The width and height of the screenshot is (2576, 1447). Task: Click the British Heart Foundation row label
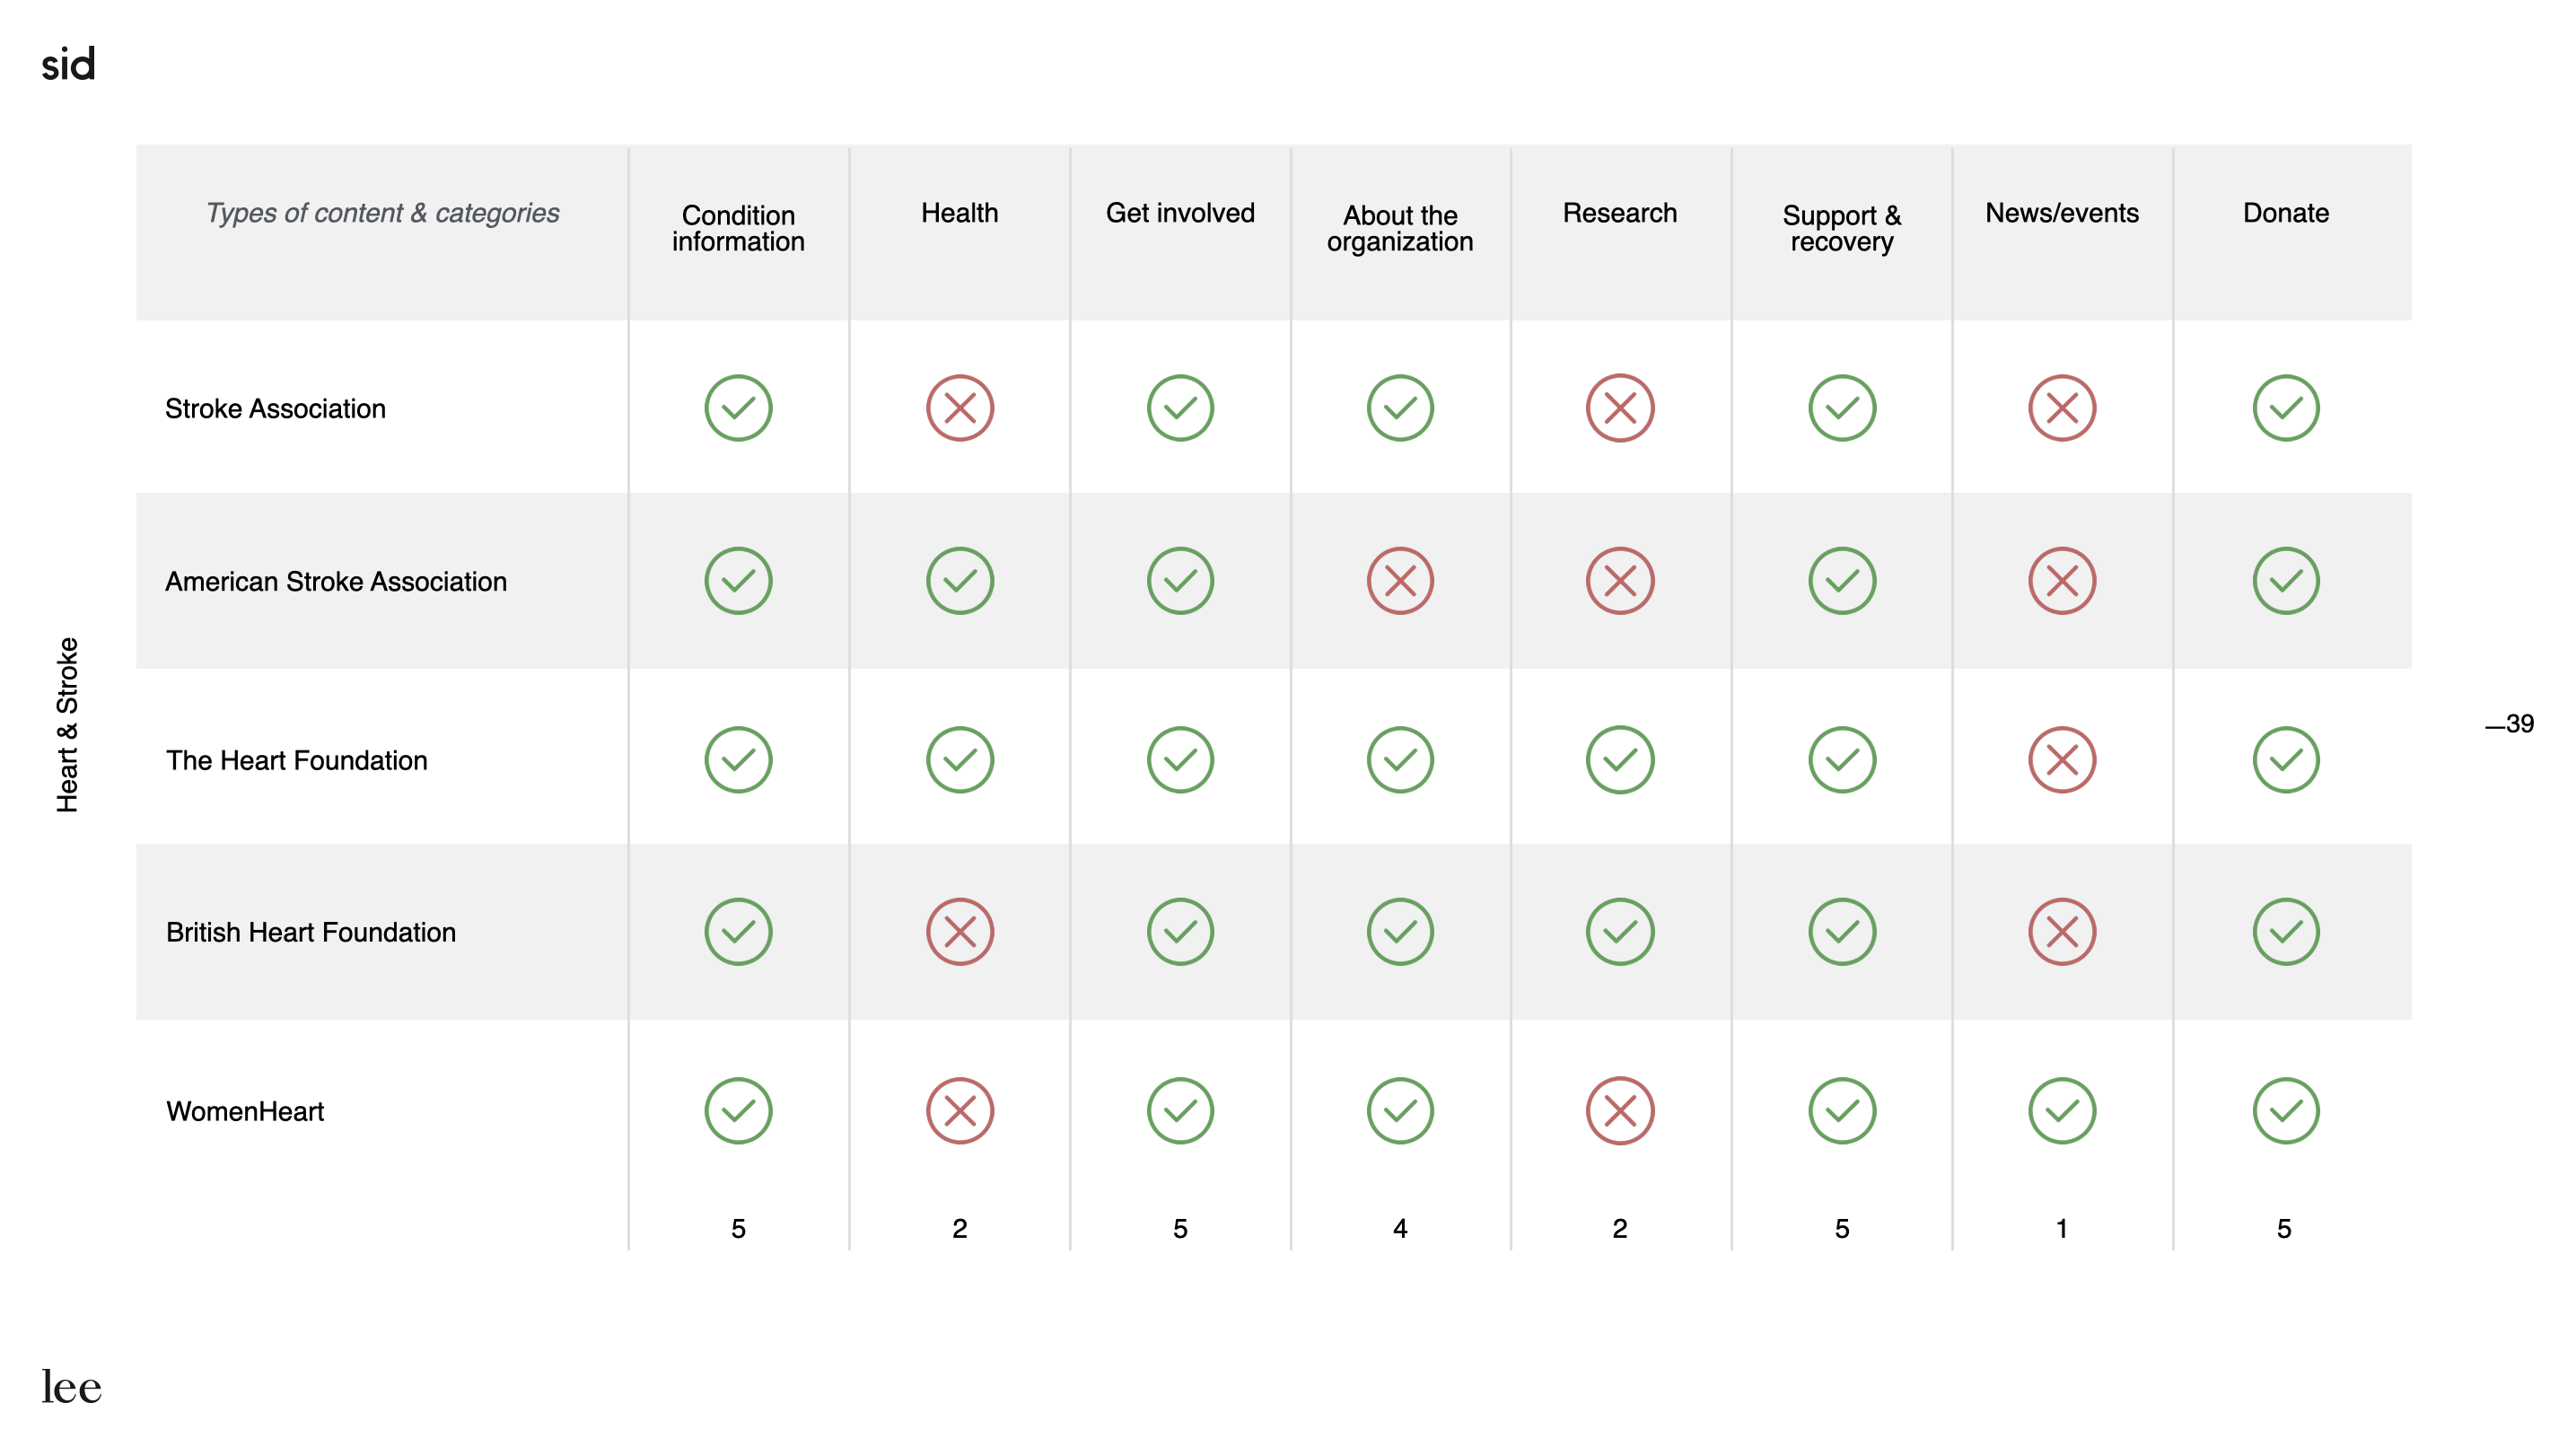[x=311, y=932]
